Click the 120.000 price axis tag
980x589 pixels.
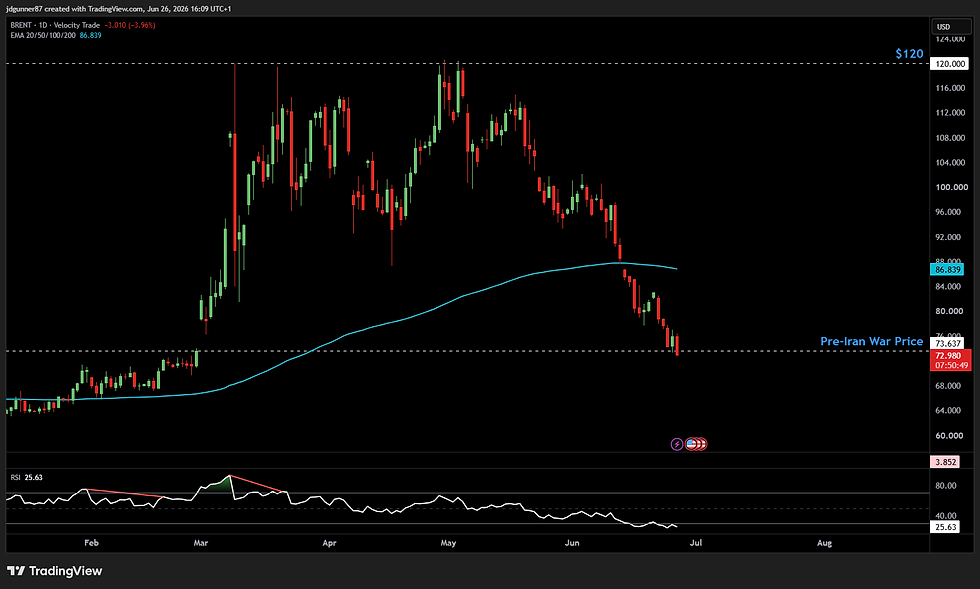(x=950, y=64)
